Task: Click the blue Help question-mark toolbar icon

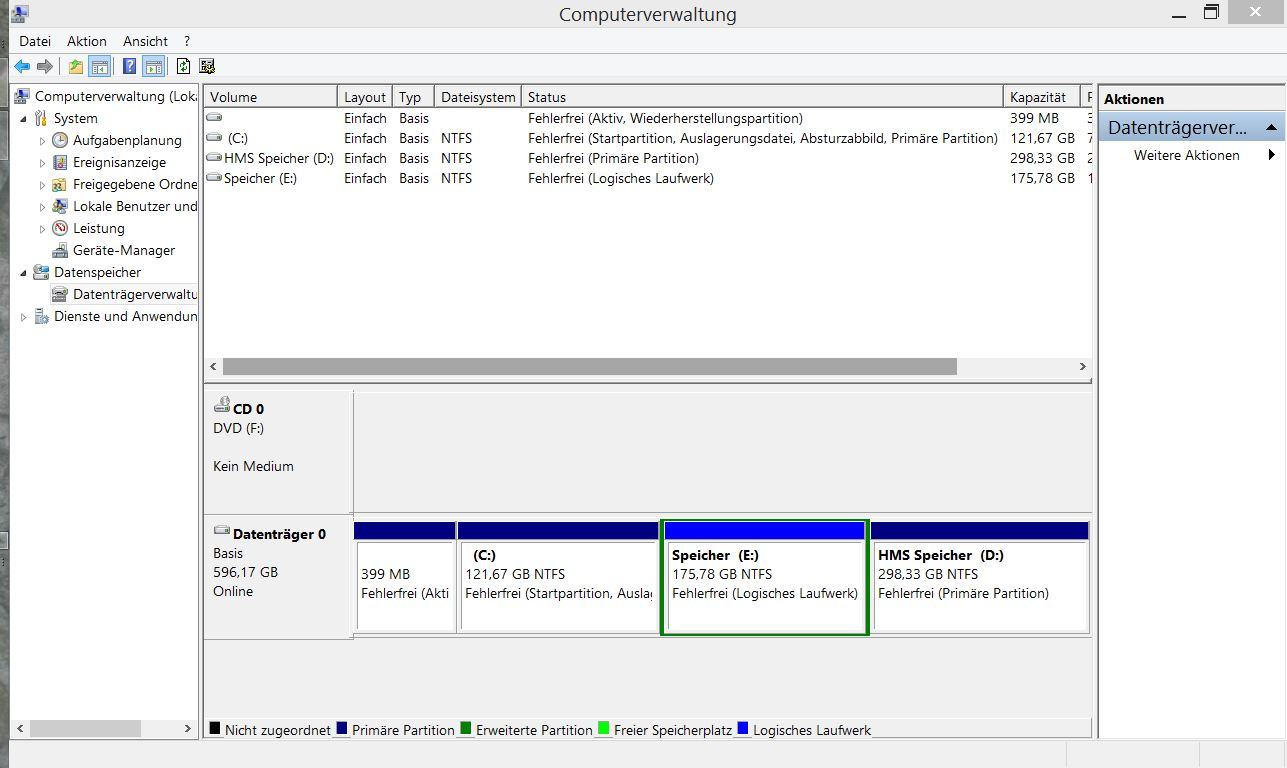Action: coord(129,67)
